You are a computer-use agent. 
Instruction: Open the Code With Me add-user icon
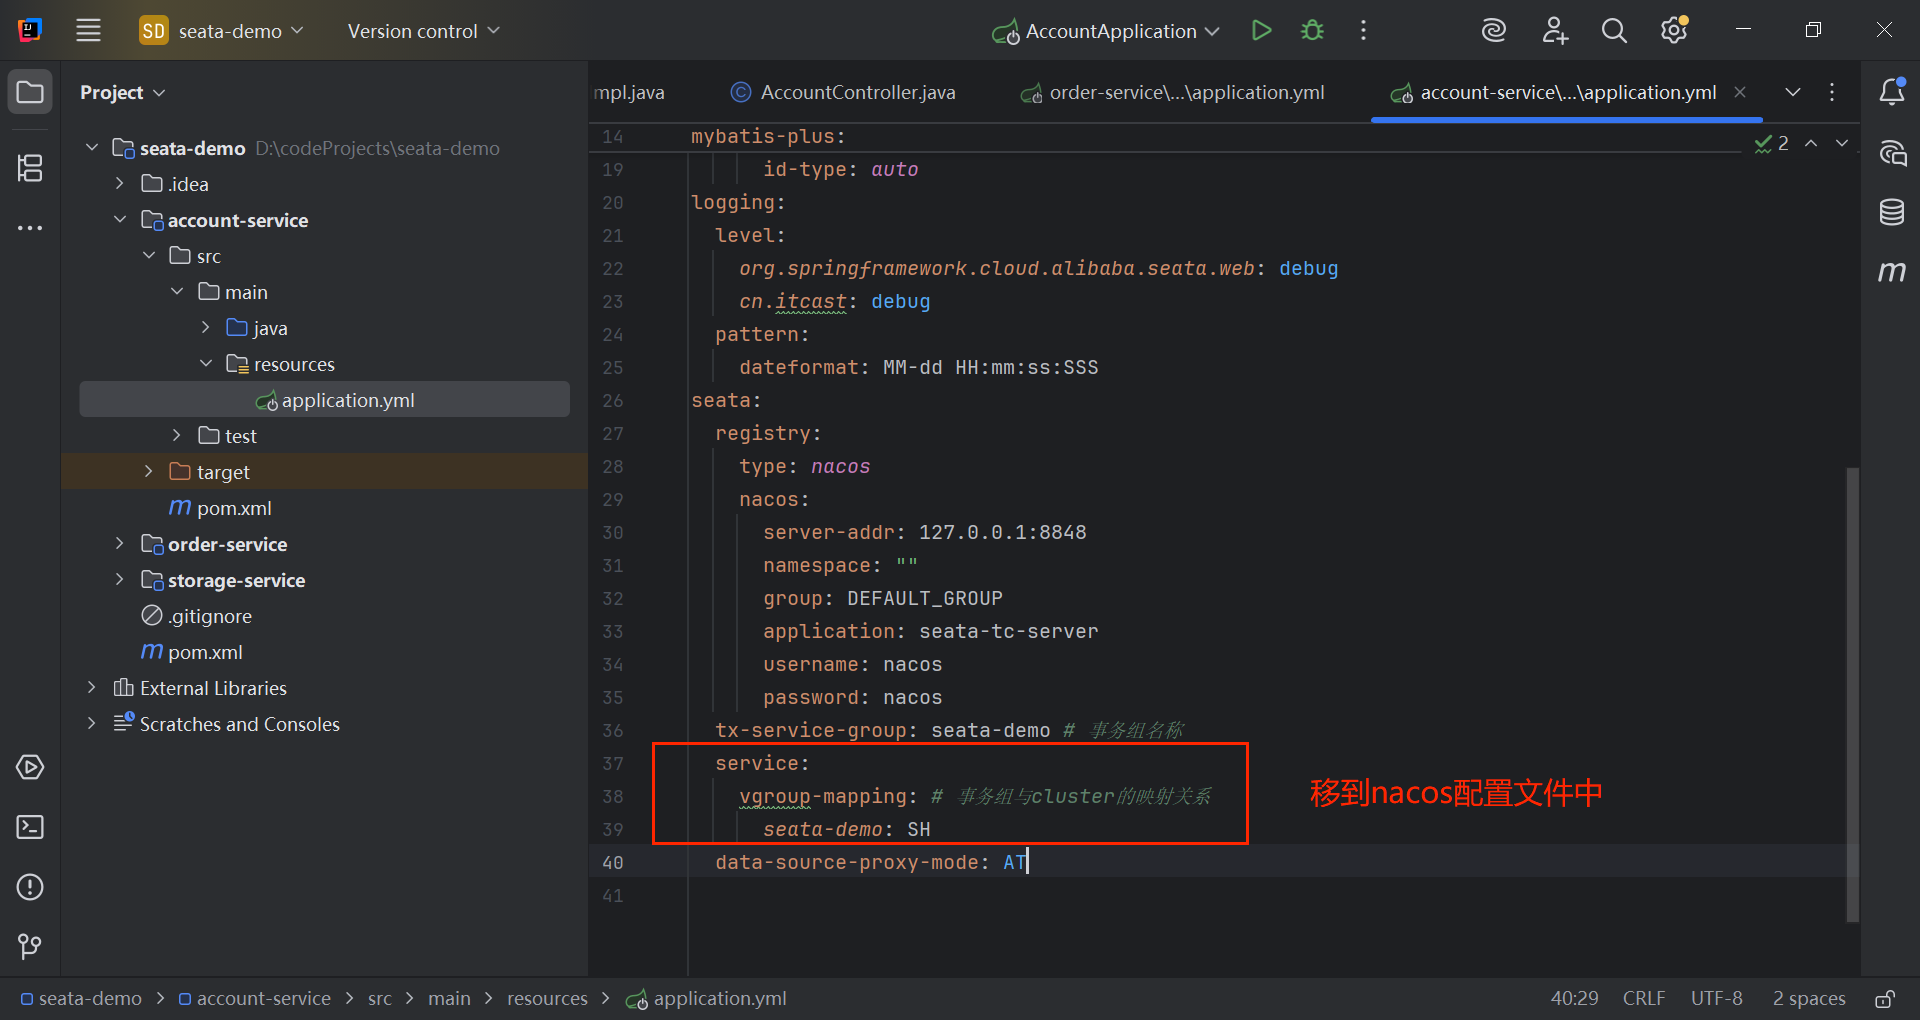point(1554,30)
